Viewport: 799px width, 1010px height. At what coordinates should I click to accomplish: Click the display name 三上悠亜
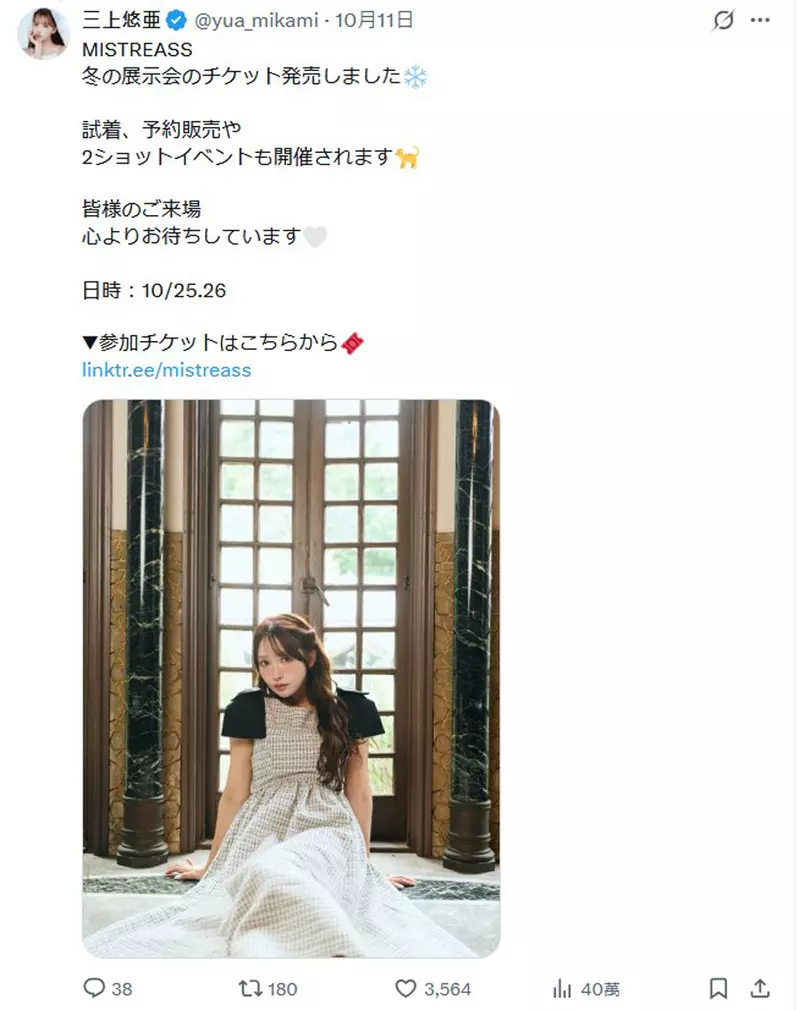tap(121, 20)
